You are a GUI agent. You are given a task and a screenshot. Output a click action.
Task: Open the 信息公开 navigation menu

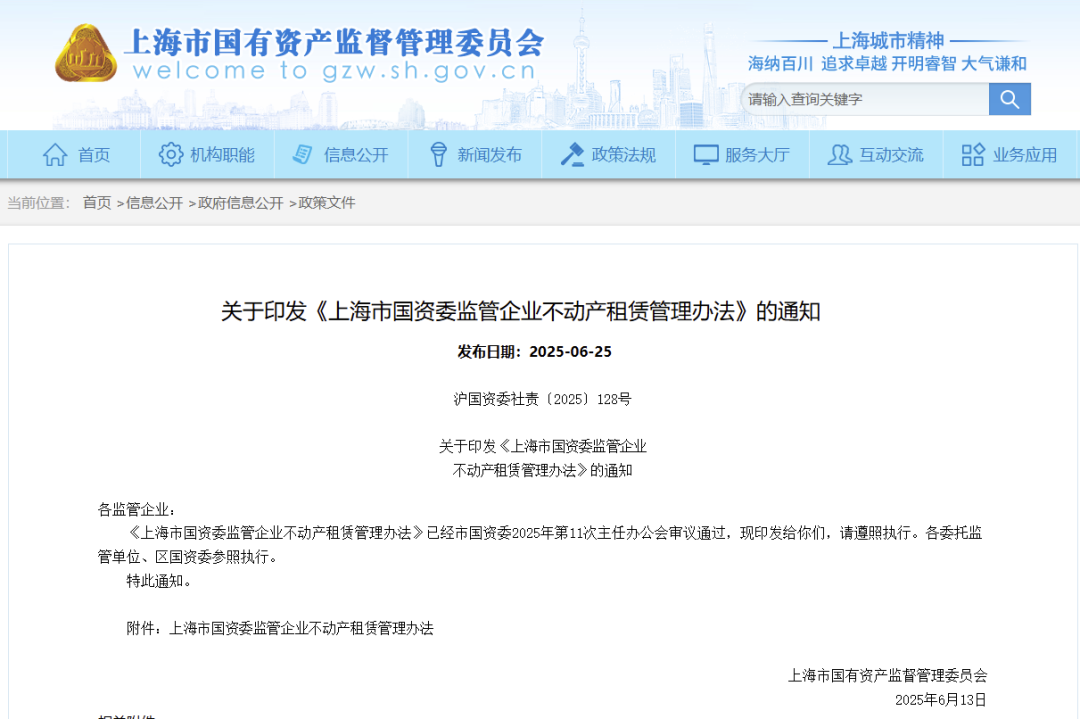(355, 155)
